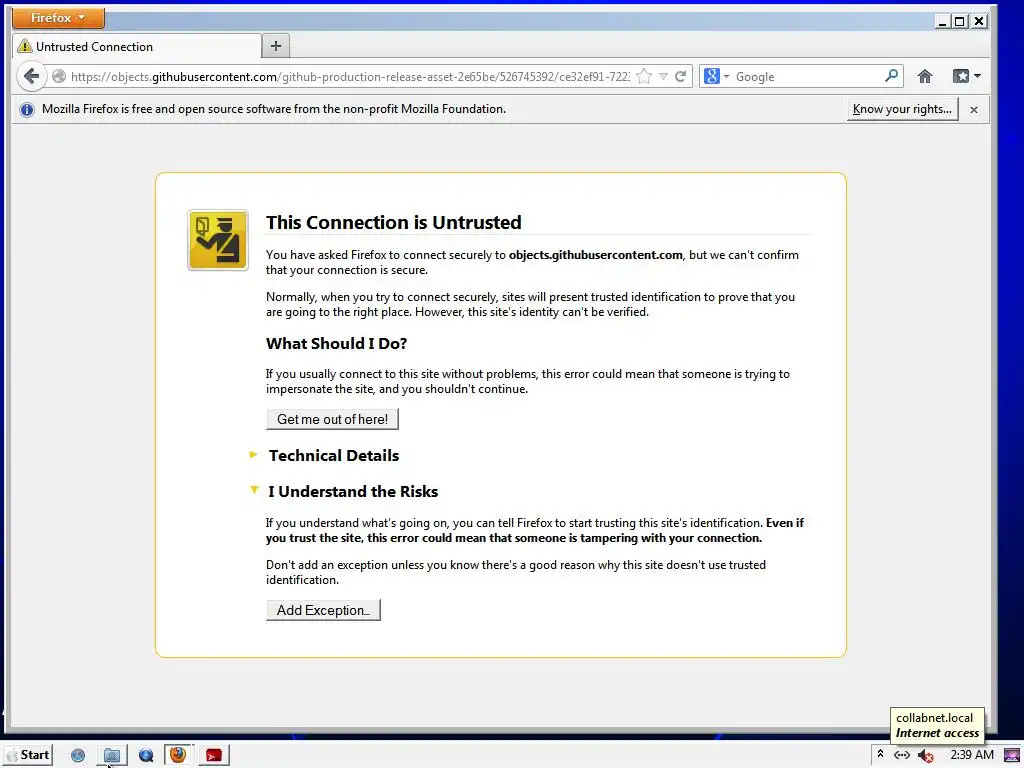
Task: Maximize the Firefox window
Action: pyautogui.click(x=959, y=22)
